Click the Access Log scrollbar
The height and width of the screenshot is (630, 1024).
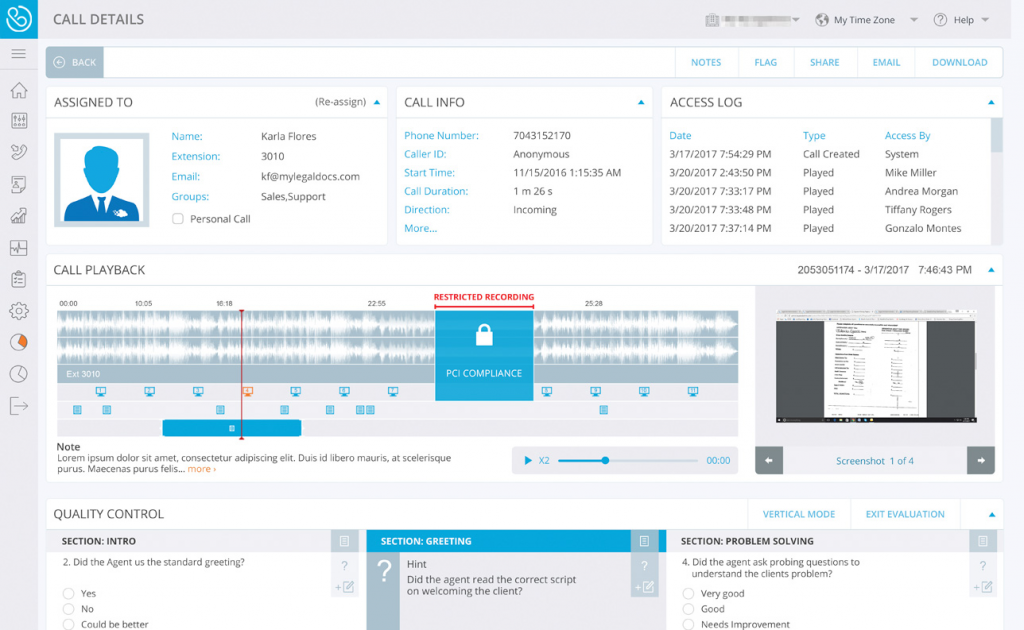coord(996,135)
